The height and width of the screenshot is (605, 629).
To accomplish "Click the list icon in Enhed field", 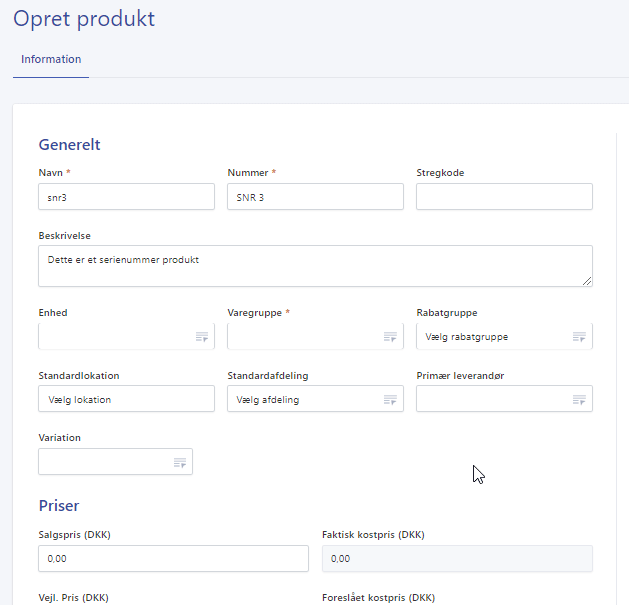I will tap(201, 337).
